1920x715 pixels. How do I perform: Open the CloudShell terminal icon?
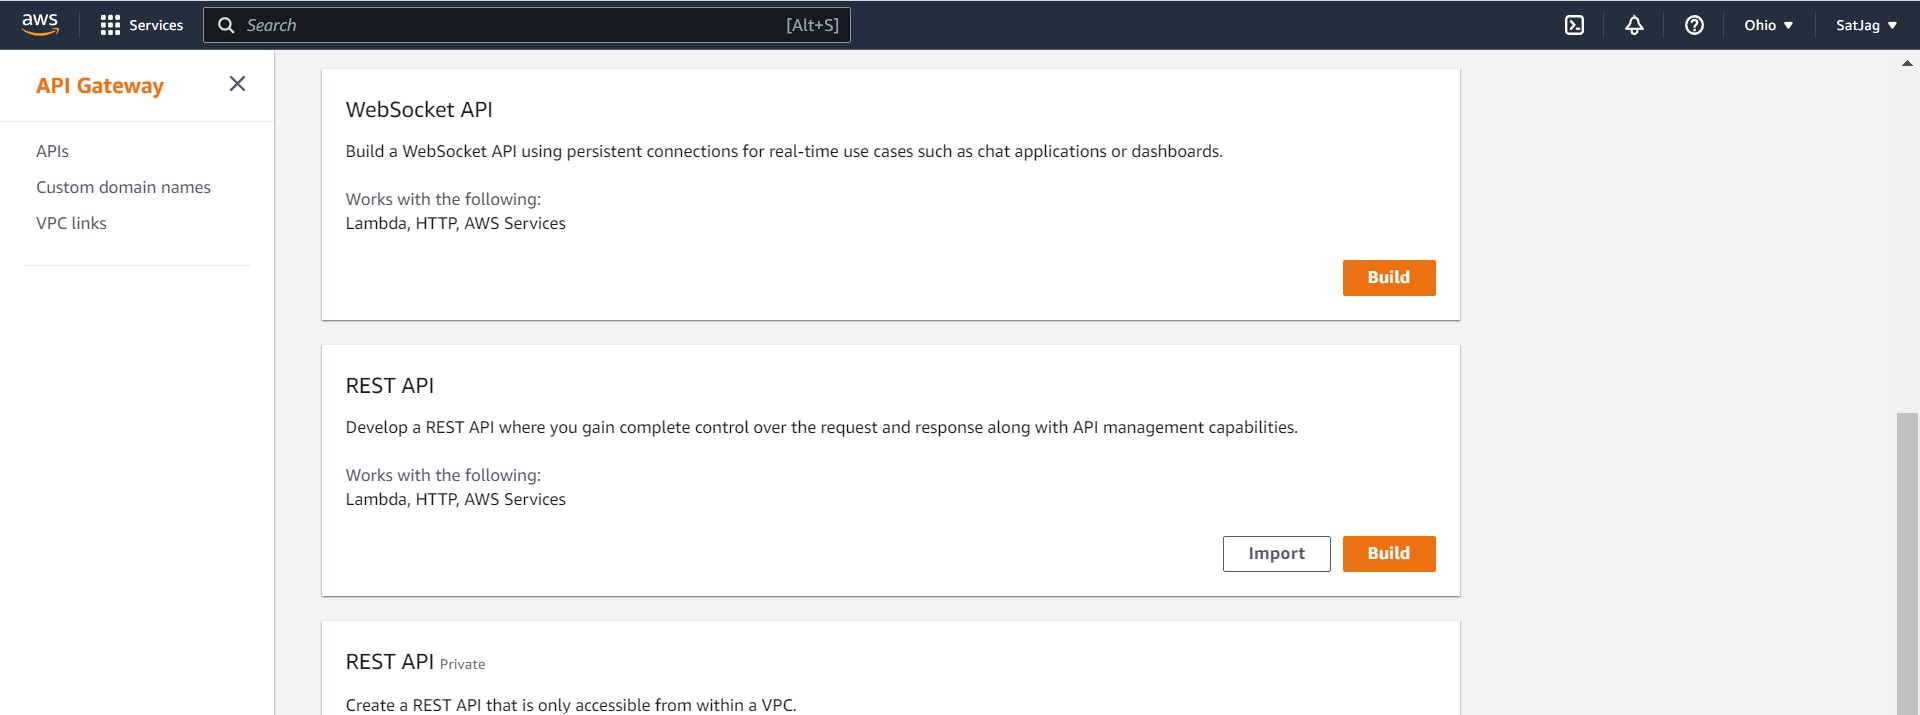[x=1574, y=25]
